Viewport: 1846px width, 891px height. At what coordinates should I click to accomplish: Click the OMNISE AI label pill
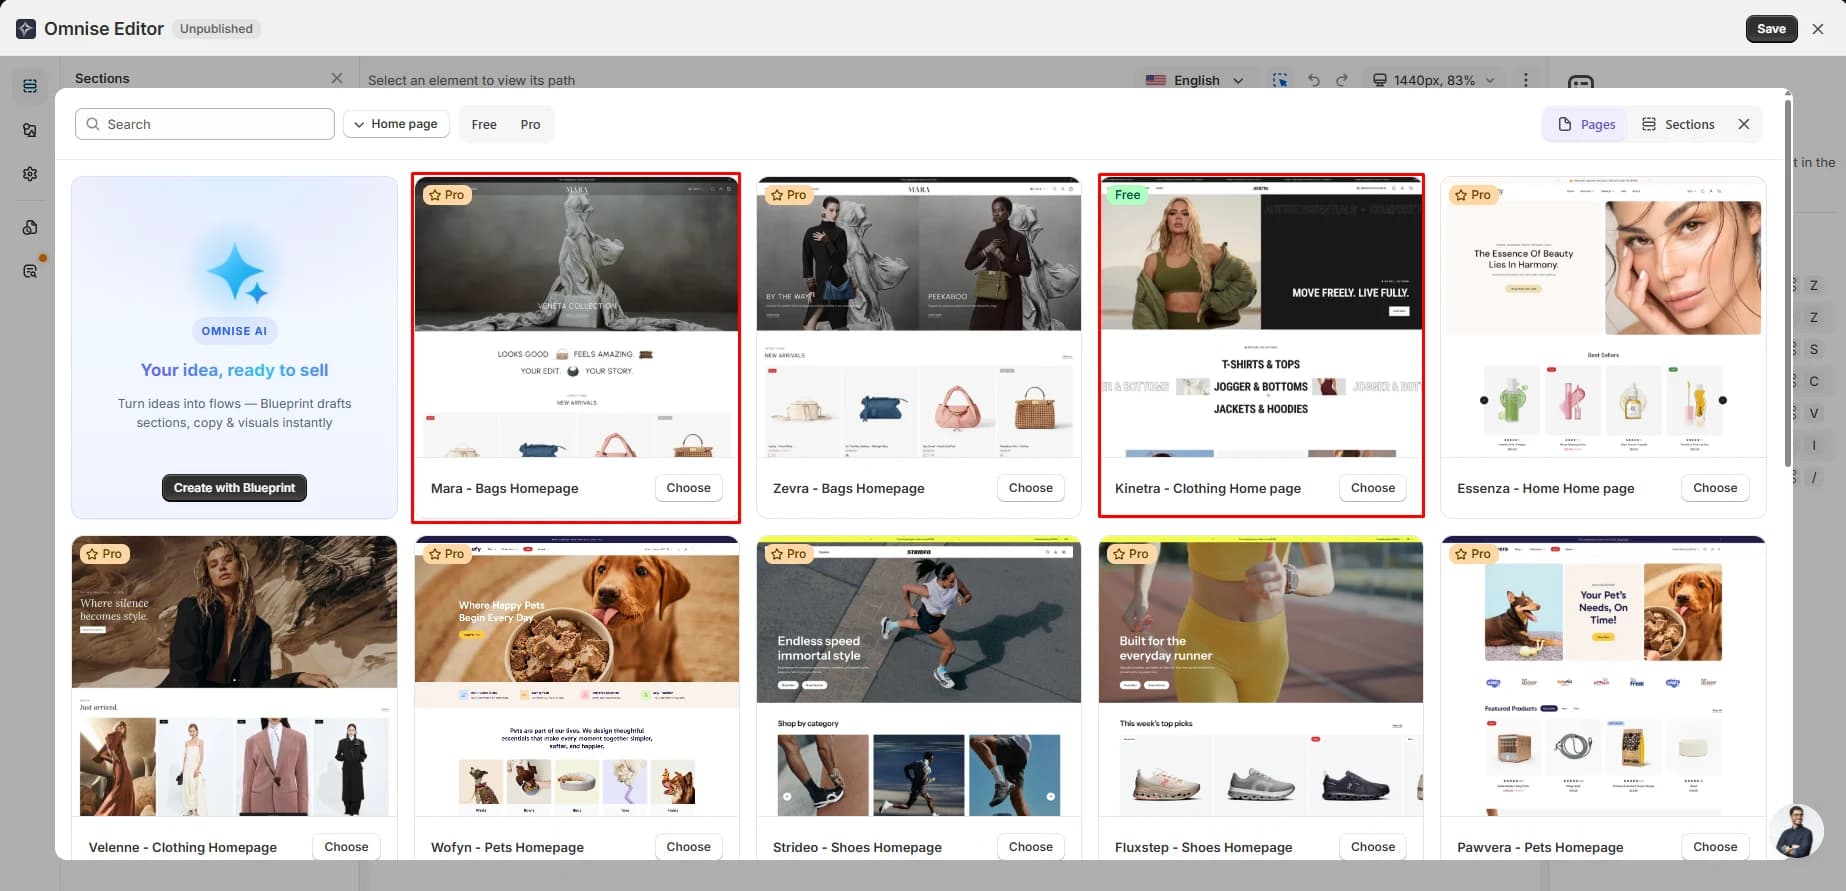(234, 331)
